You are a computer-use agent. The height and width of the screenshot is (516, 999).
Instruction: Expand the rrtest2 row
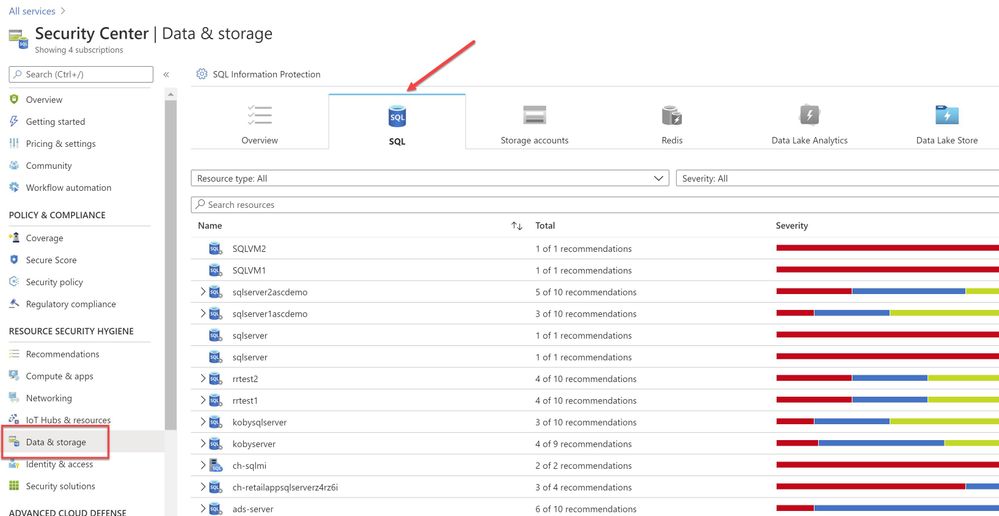point(203,378)
